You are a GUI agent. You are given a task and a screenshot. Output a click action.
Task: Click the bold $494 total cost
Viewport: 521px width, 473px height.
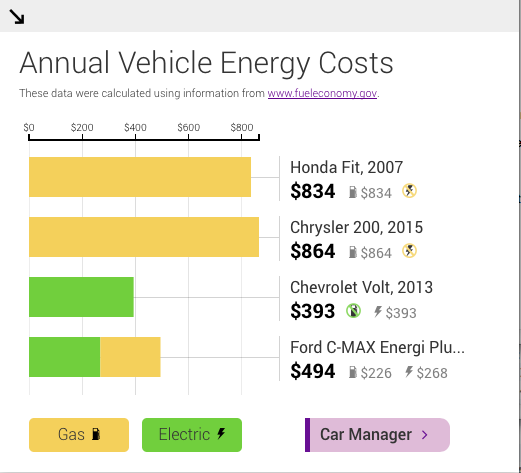click(313, 371)
